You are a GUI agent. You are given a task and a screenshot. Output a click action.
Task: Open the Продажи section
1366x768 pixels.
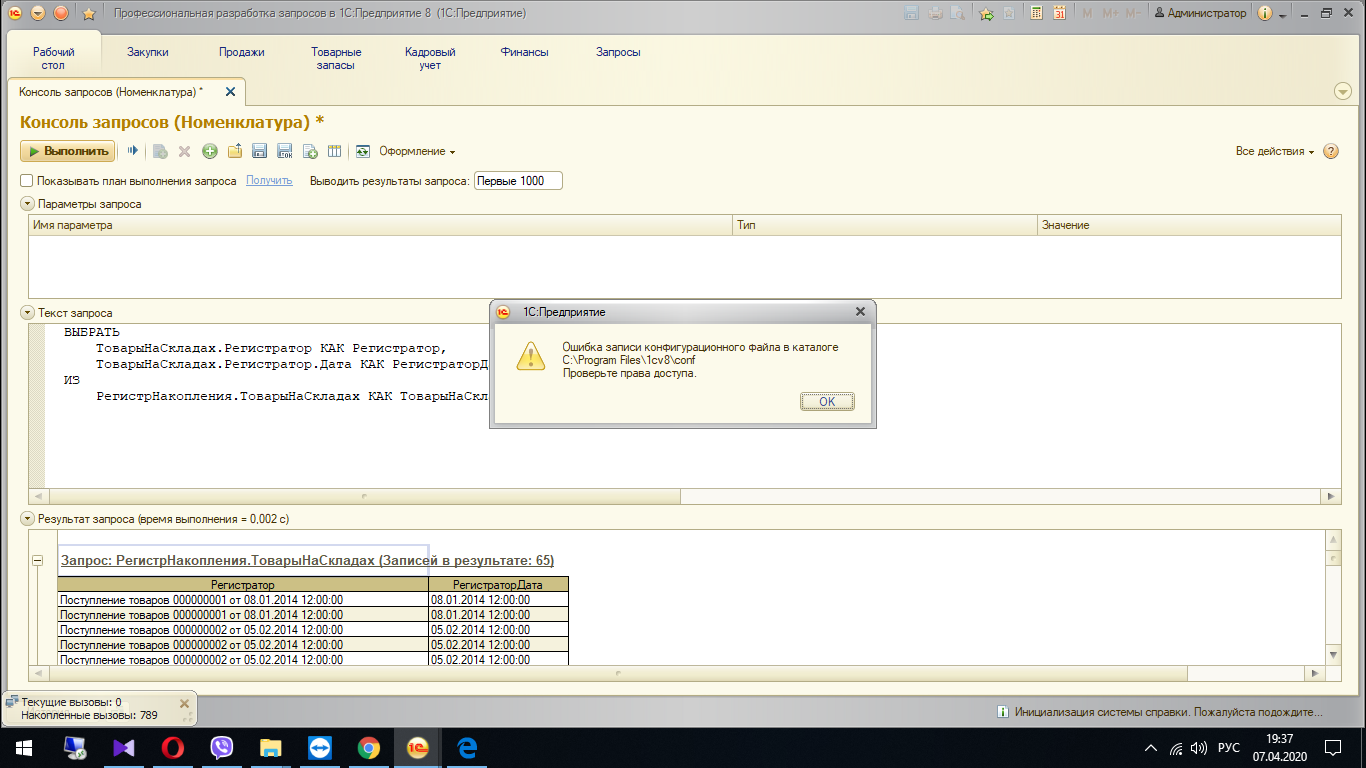click(x=242, y=52)
